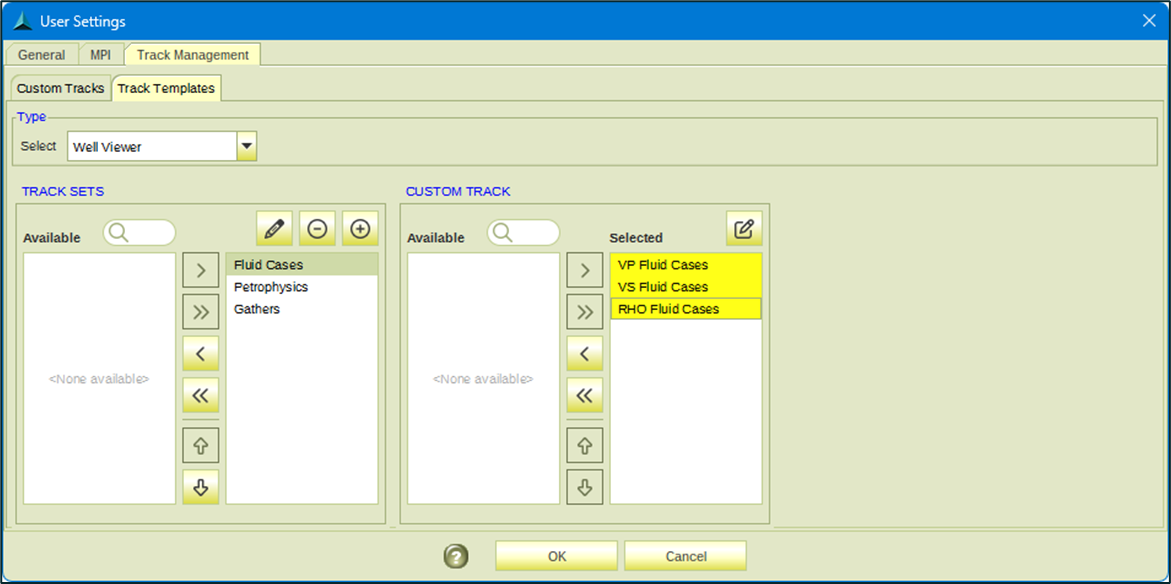Add a new track set with plus icon
1171x584 pixels.
pos(360,229)
